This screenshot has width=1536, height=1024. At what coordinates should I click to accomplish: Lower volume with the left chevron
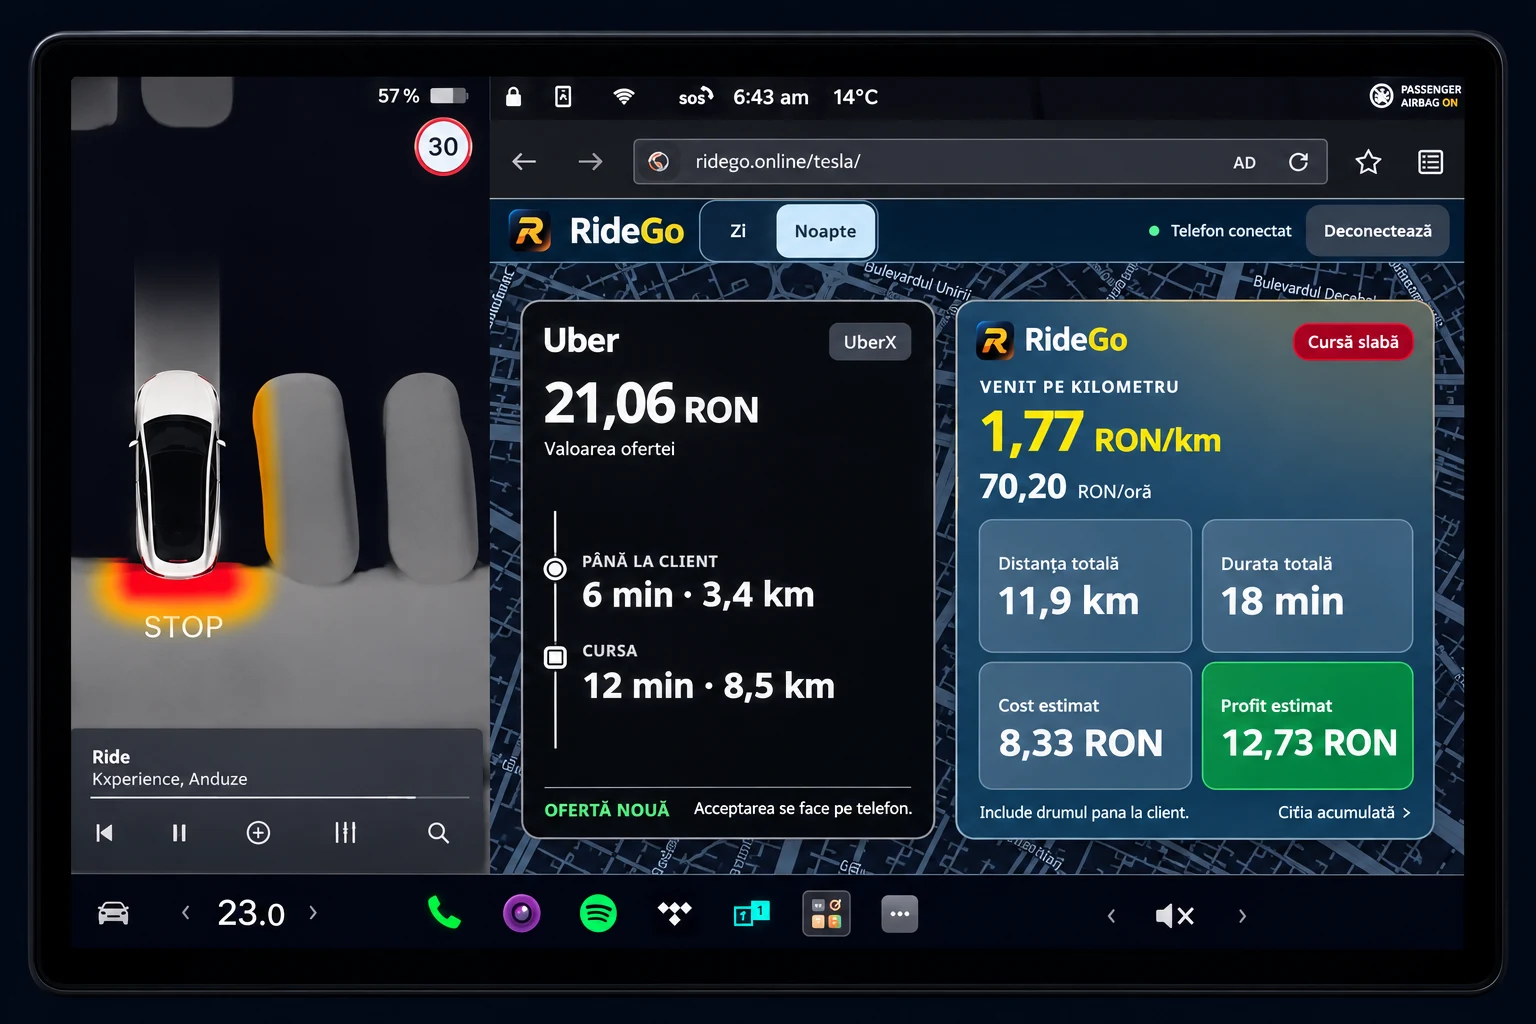tap(1111, 915)
